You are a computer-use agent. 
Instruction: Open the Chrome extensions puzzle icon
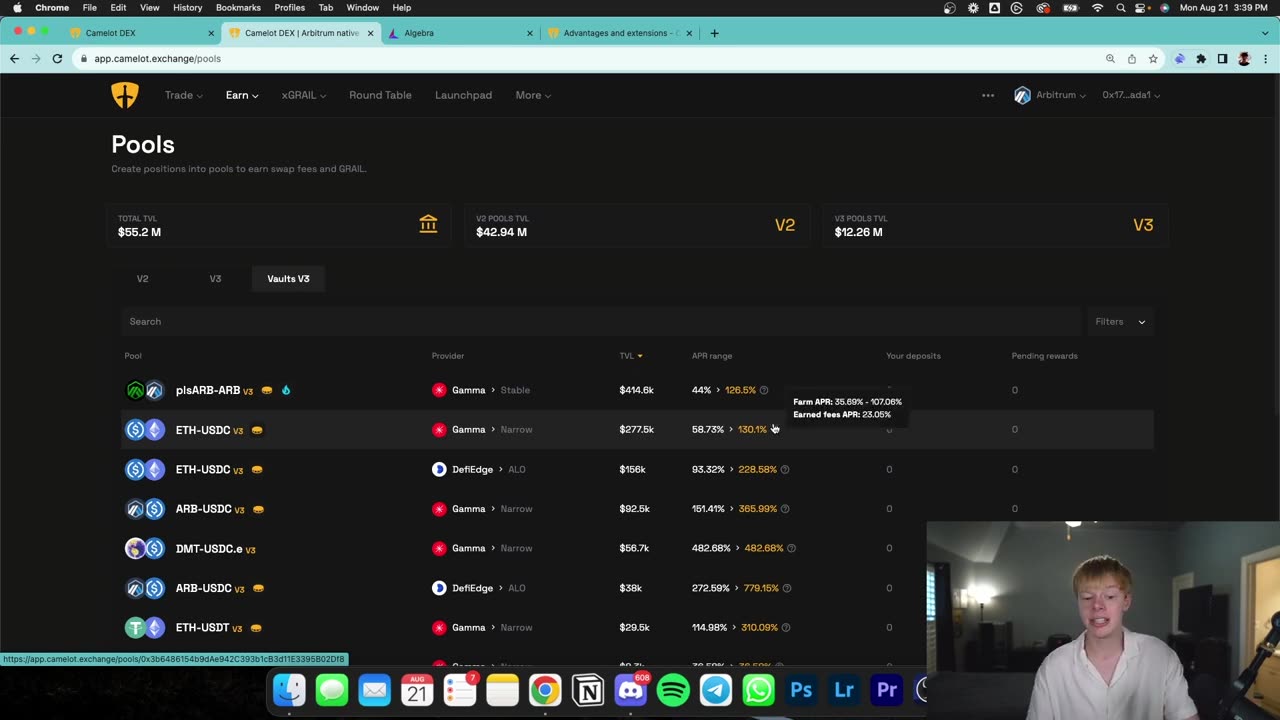pyautogui.click(x=1201, y=59)
